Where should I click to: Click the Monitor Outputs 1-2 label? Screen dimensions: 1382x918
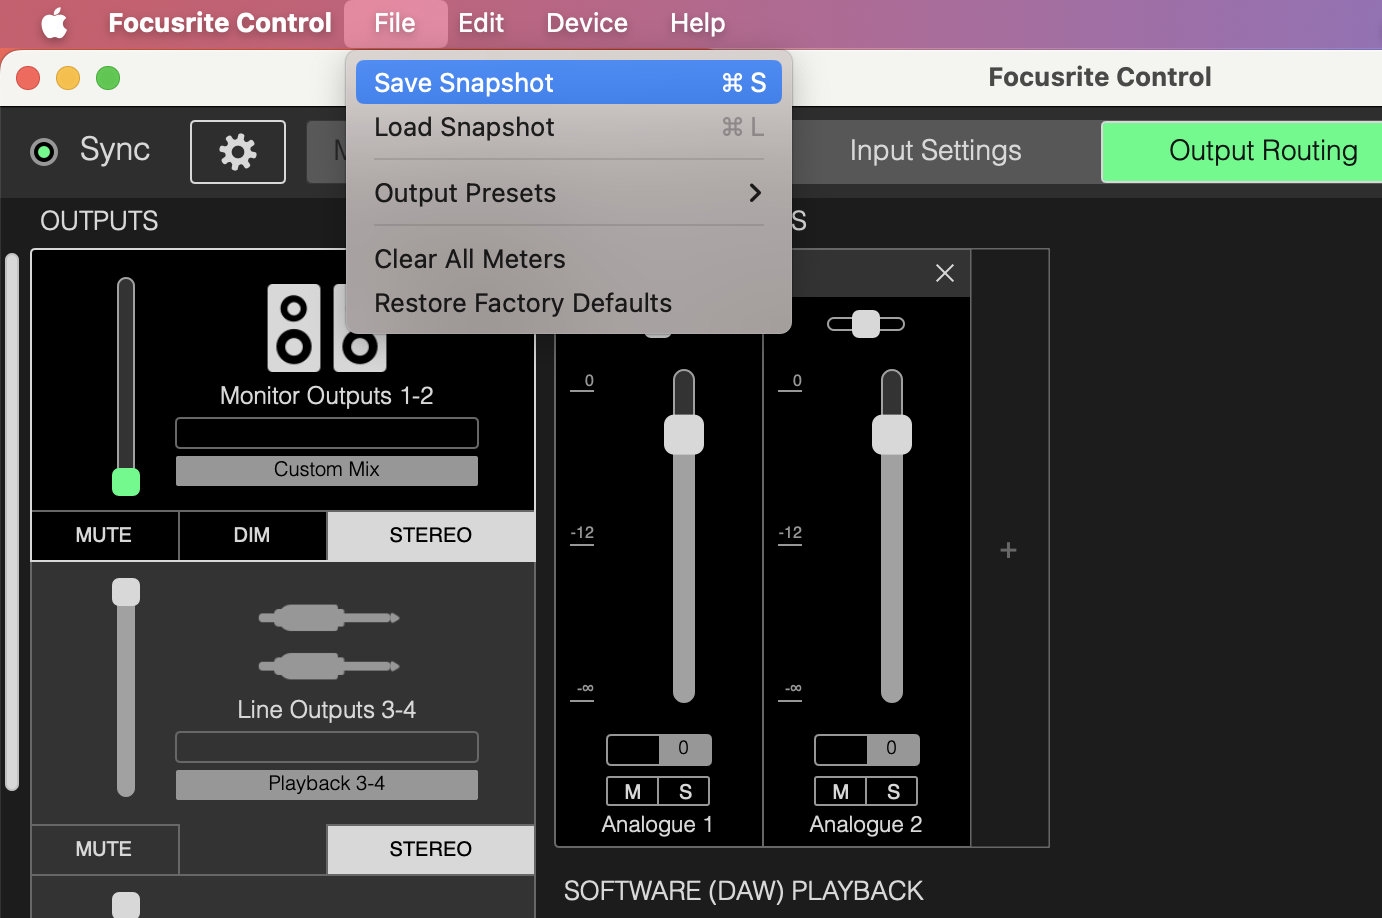point(327,396)
